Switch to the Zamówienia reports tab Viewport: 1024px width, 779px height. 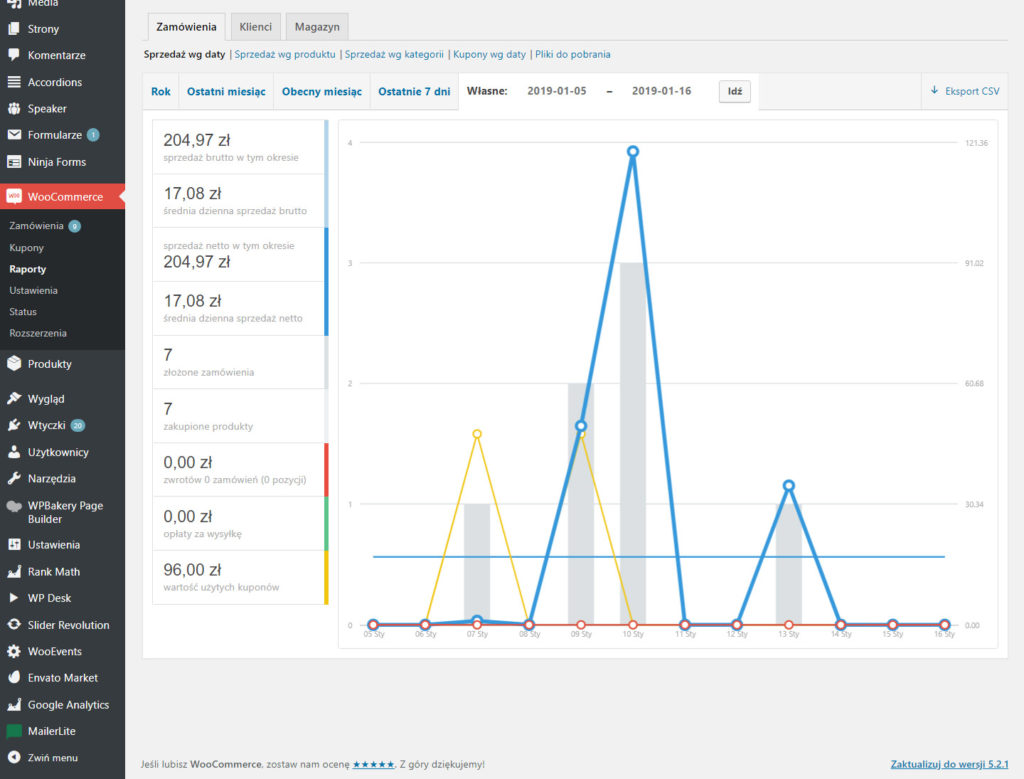point(186,27)
